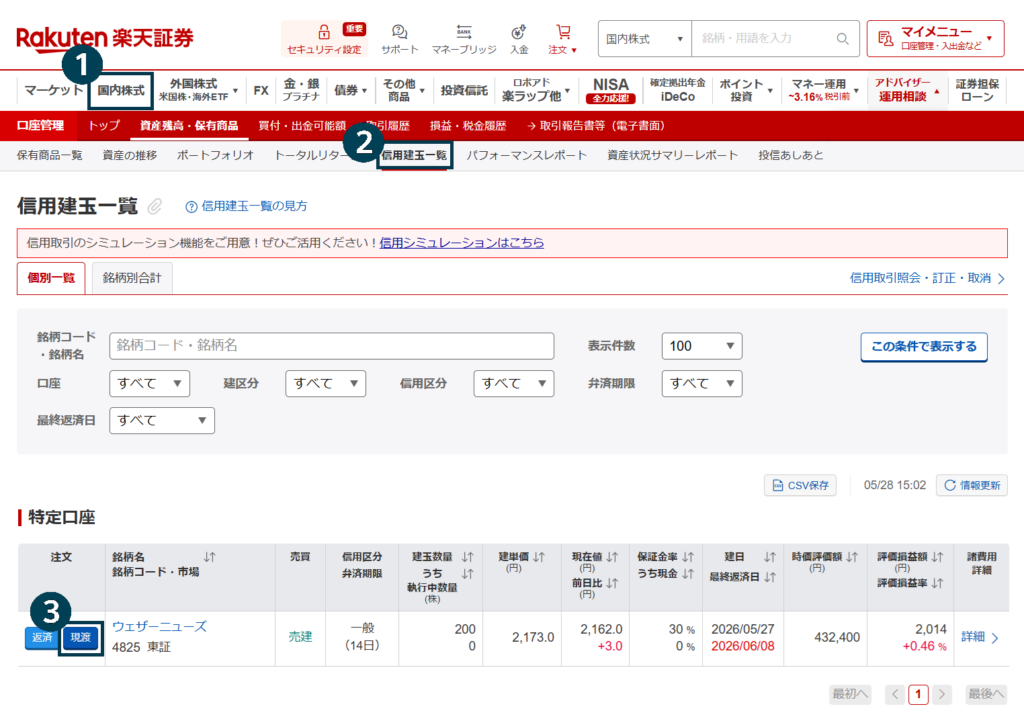This screenshot has width=1024, height=721.
Task: Open the 最終返済日 すべて dropdown
Action: pos(162,421)
